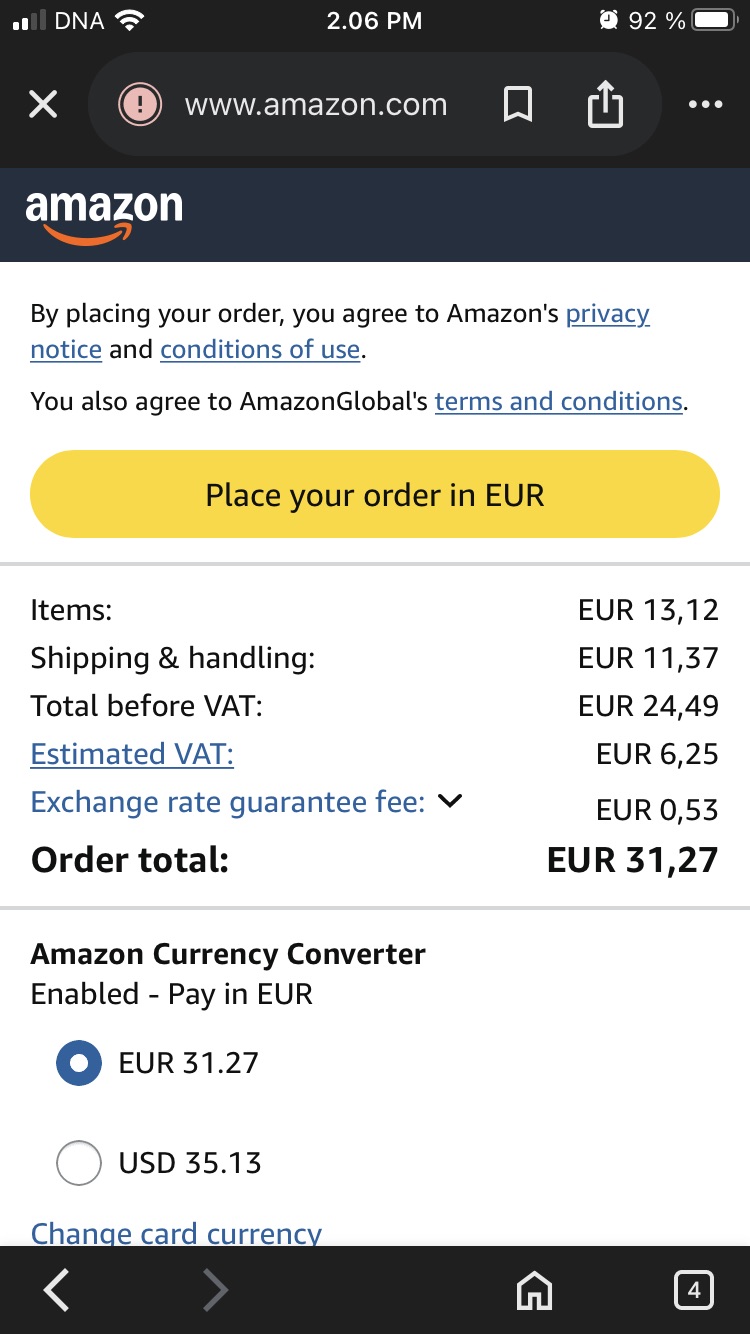This screenshot has height=1334, width=750.
Task: Open the tabs switcher showing 4
Action: [693, 1290]
